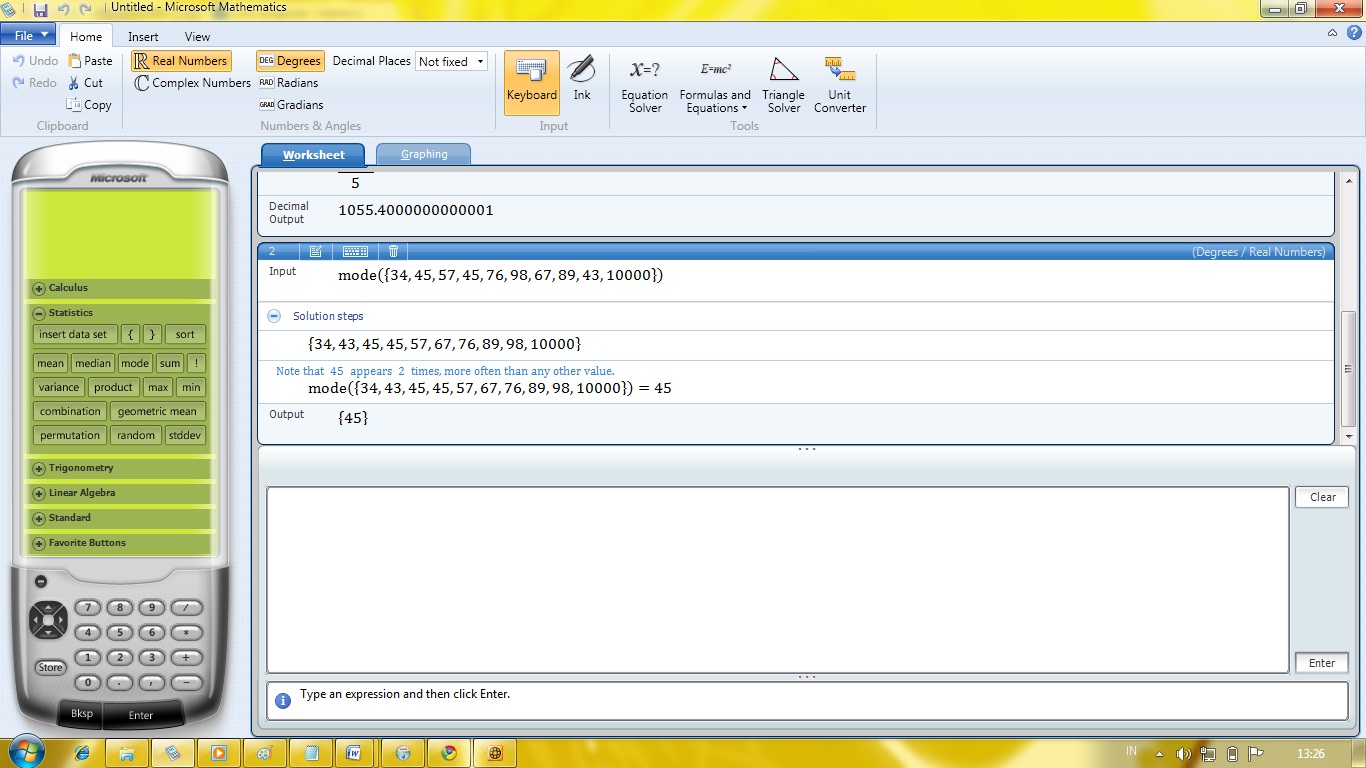The width and height of the screenshot is (1366, 768).
Task: Click the median statistics button
Action: [x=93, y=363]
